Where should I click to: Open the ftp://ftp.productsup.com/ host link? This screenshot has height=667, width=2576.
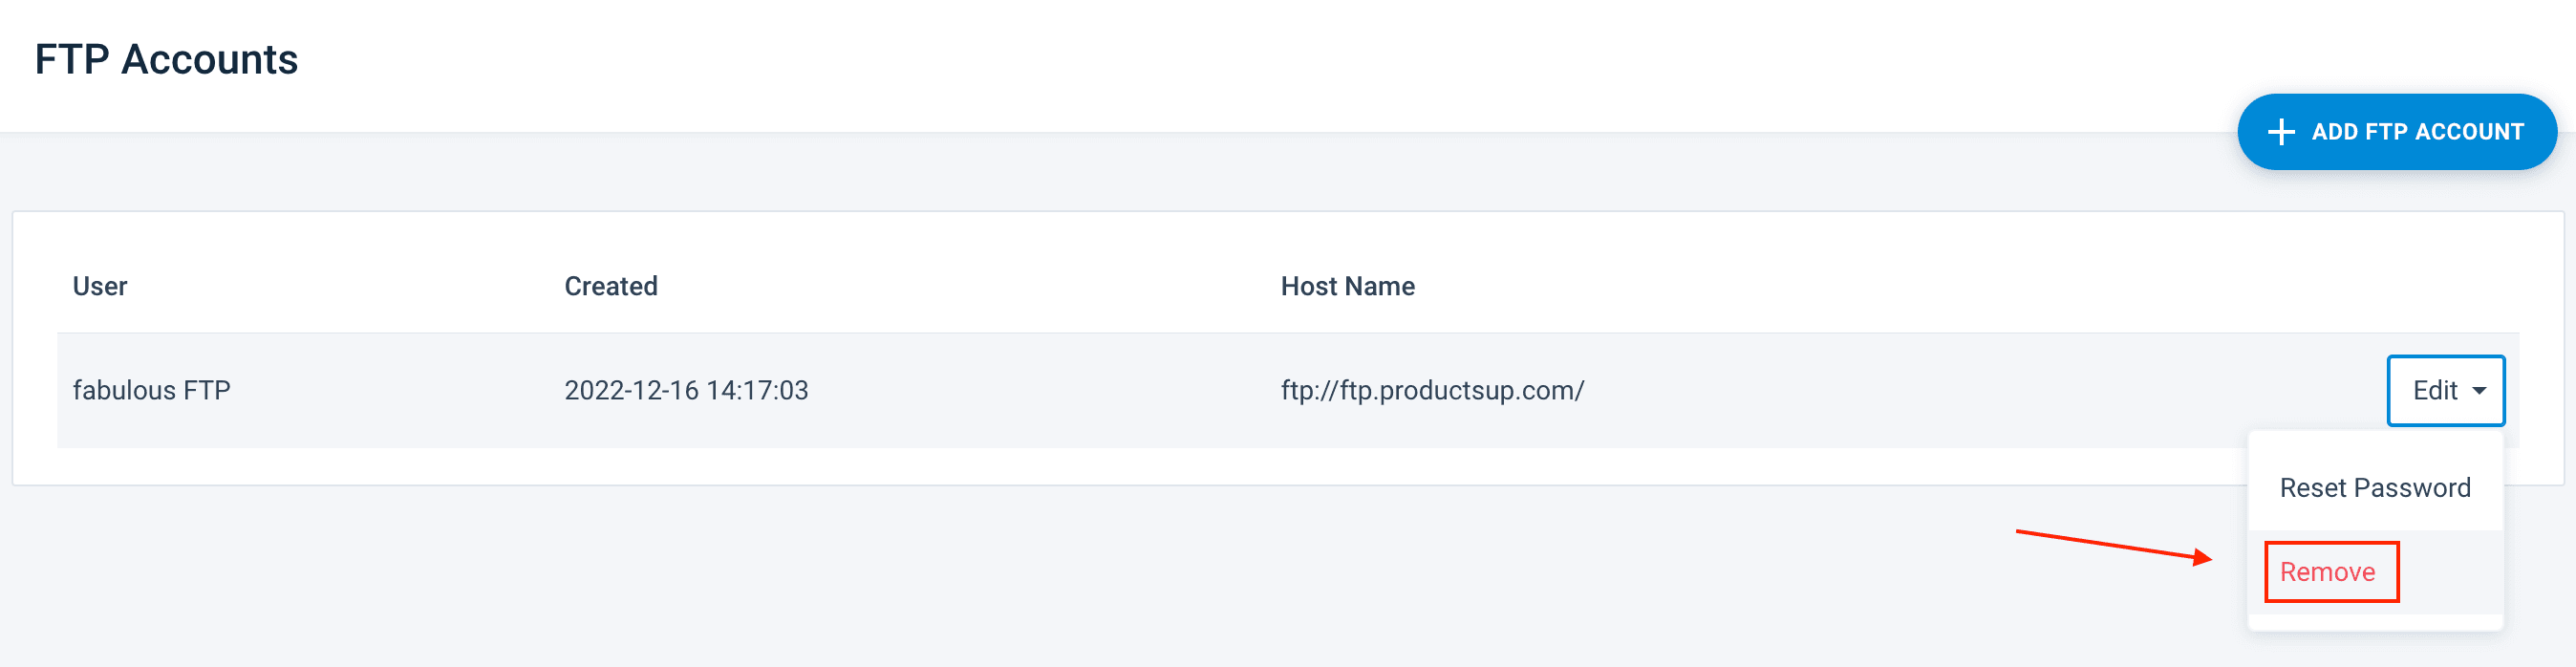1432,390
